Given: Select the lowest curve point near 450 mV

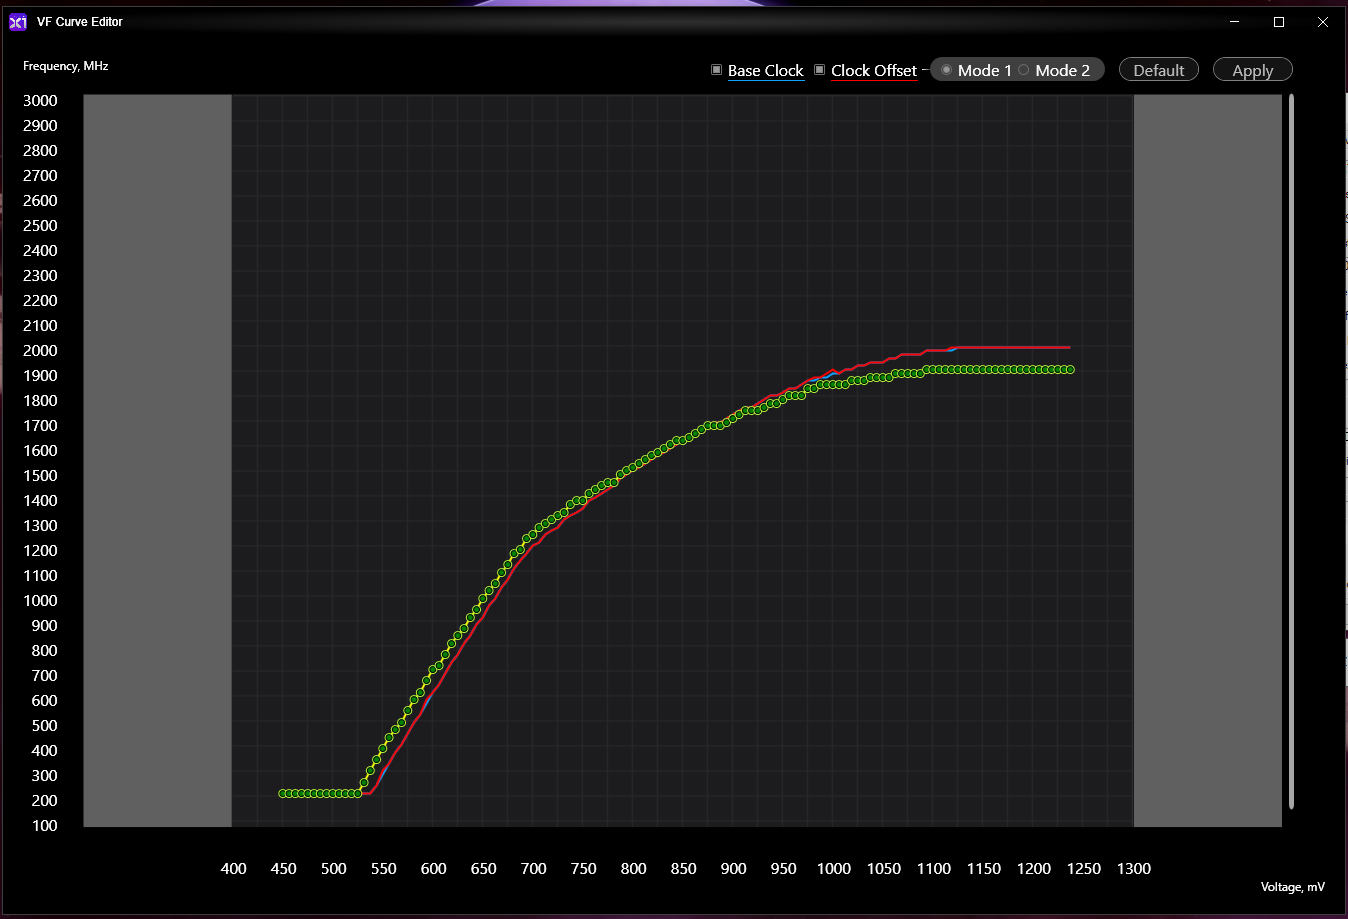Looking at the screenshot, I should click(x=284, y=793).
